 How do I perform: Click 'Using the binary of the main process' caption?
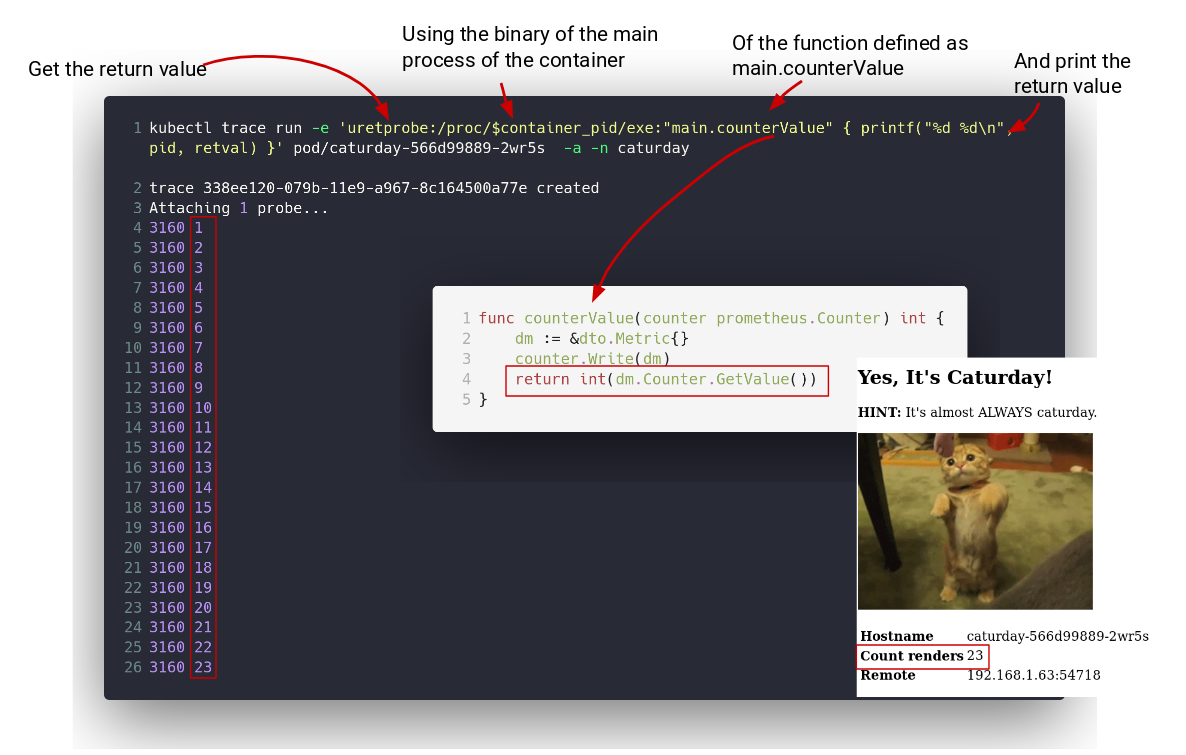[529, 47]
